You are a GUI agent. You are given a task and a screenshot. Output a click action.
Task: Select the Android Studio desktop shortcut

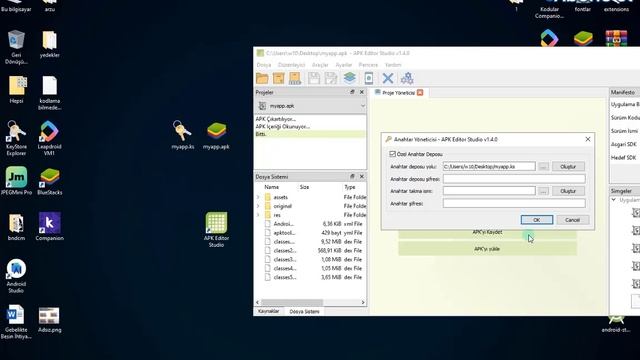click(x=16, y=276)
